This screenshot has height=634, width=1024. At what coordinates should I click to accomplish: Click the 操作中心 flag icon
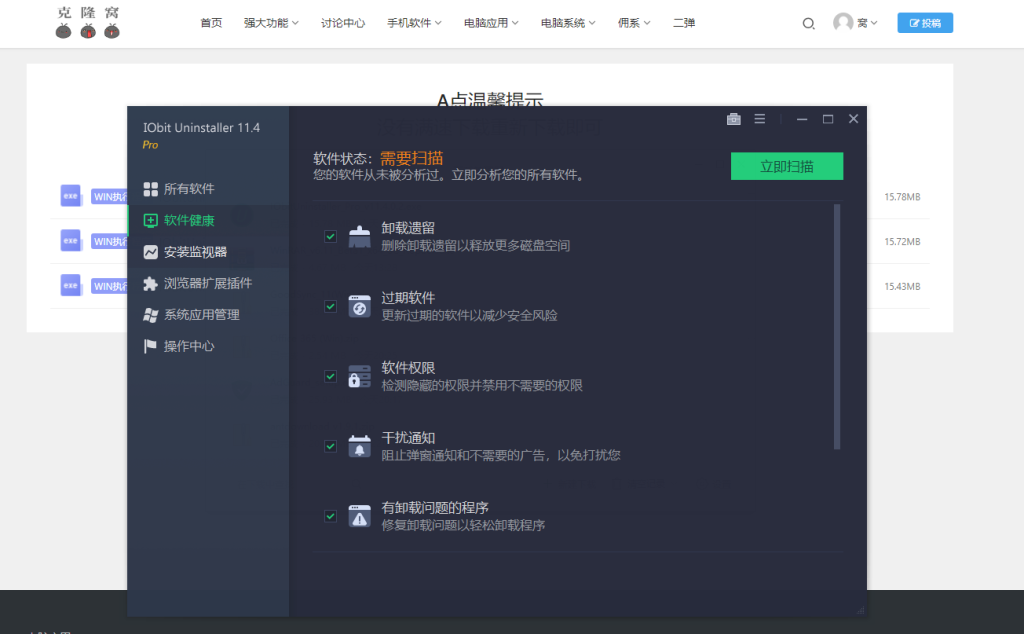click(150, 346)
